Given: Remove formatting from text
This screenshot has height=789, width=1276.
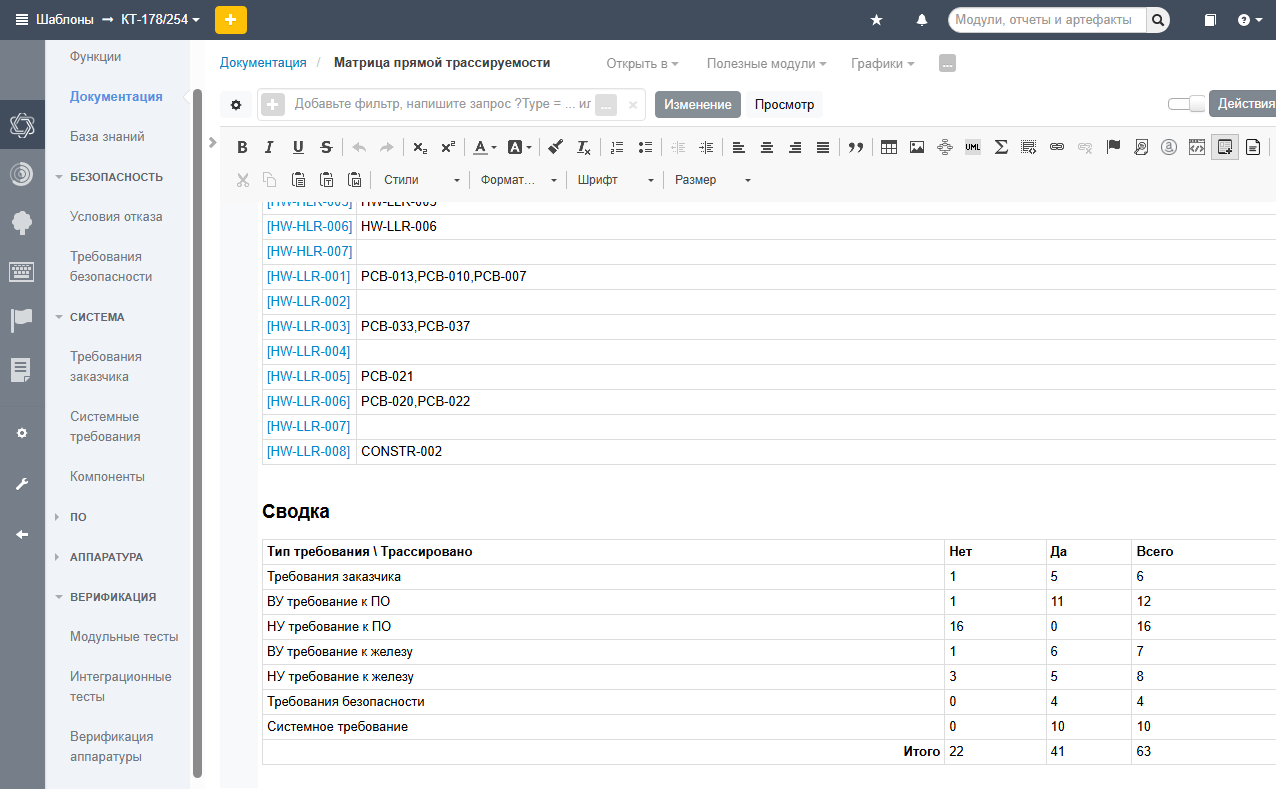Looking at the screenshot, I should 584,147.
